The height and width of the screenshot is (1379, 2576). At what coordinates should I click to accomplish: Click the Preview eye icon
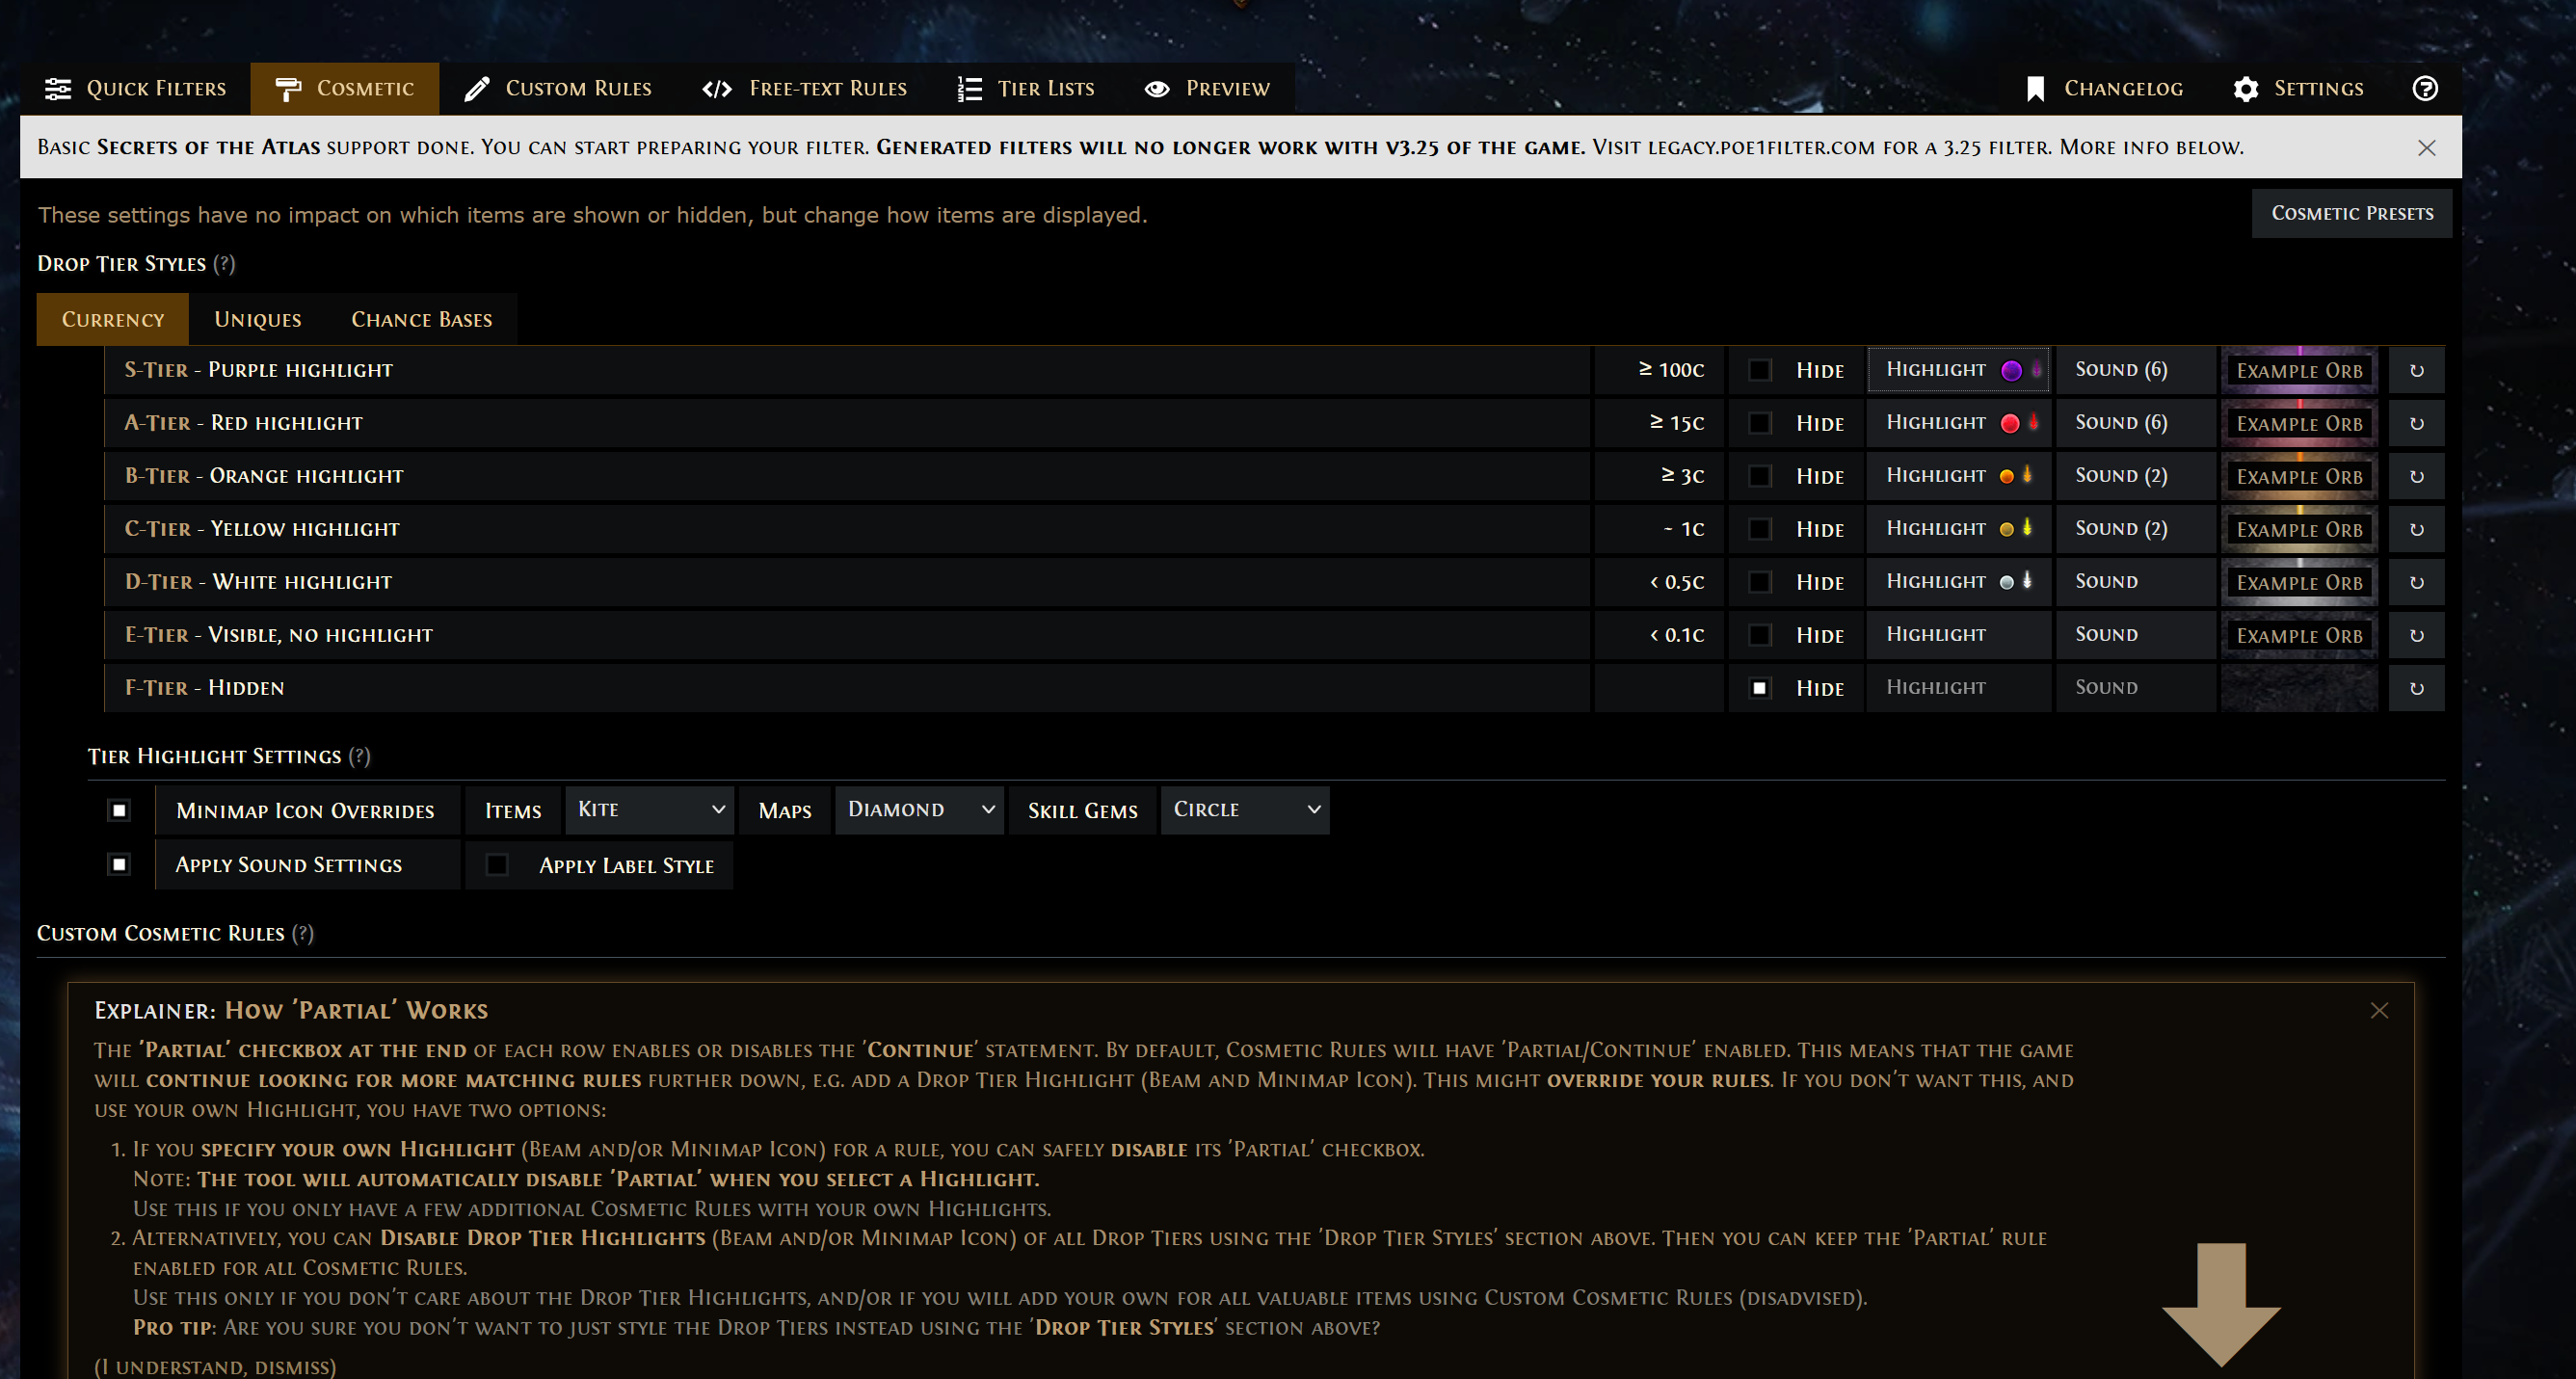(x=1156, y=89)
